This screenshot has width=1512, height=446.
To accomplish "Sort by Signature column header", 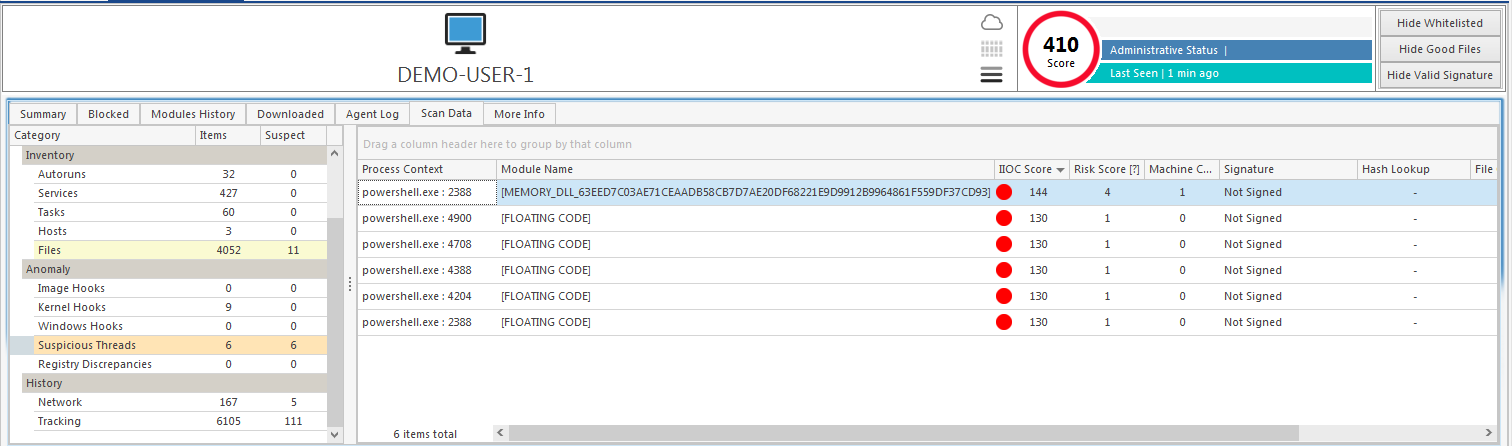I will (x=1288, y=169).
